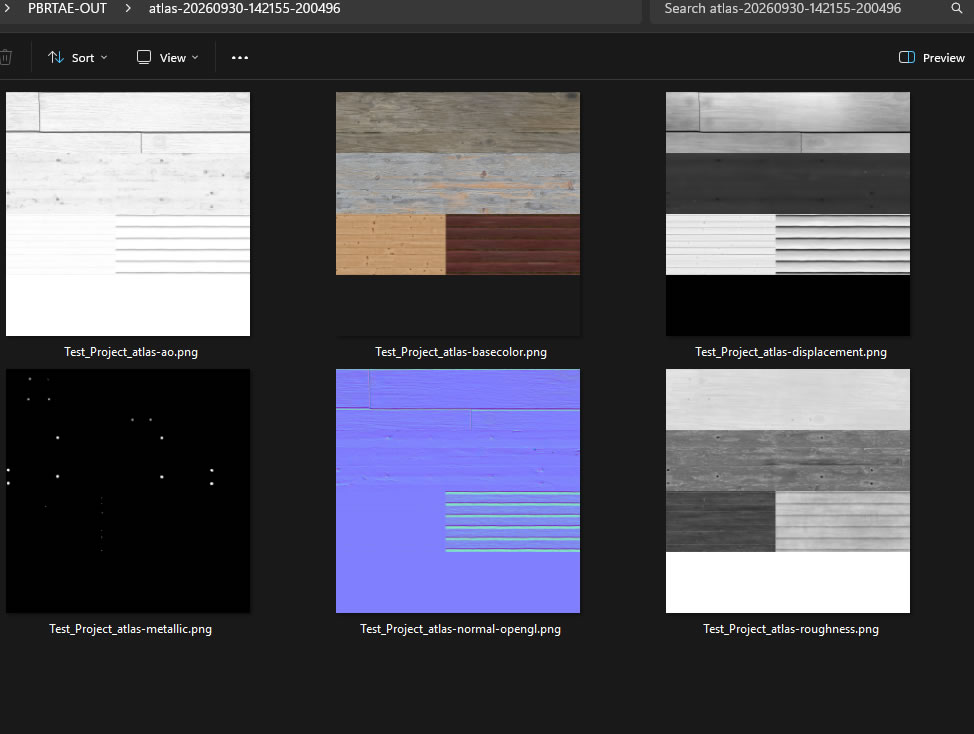Toggle the Preview pane

pyautogui.click(x=932, y=58)
